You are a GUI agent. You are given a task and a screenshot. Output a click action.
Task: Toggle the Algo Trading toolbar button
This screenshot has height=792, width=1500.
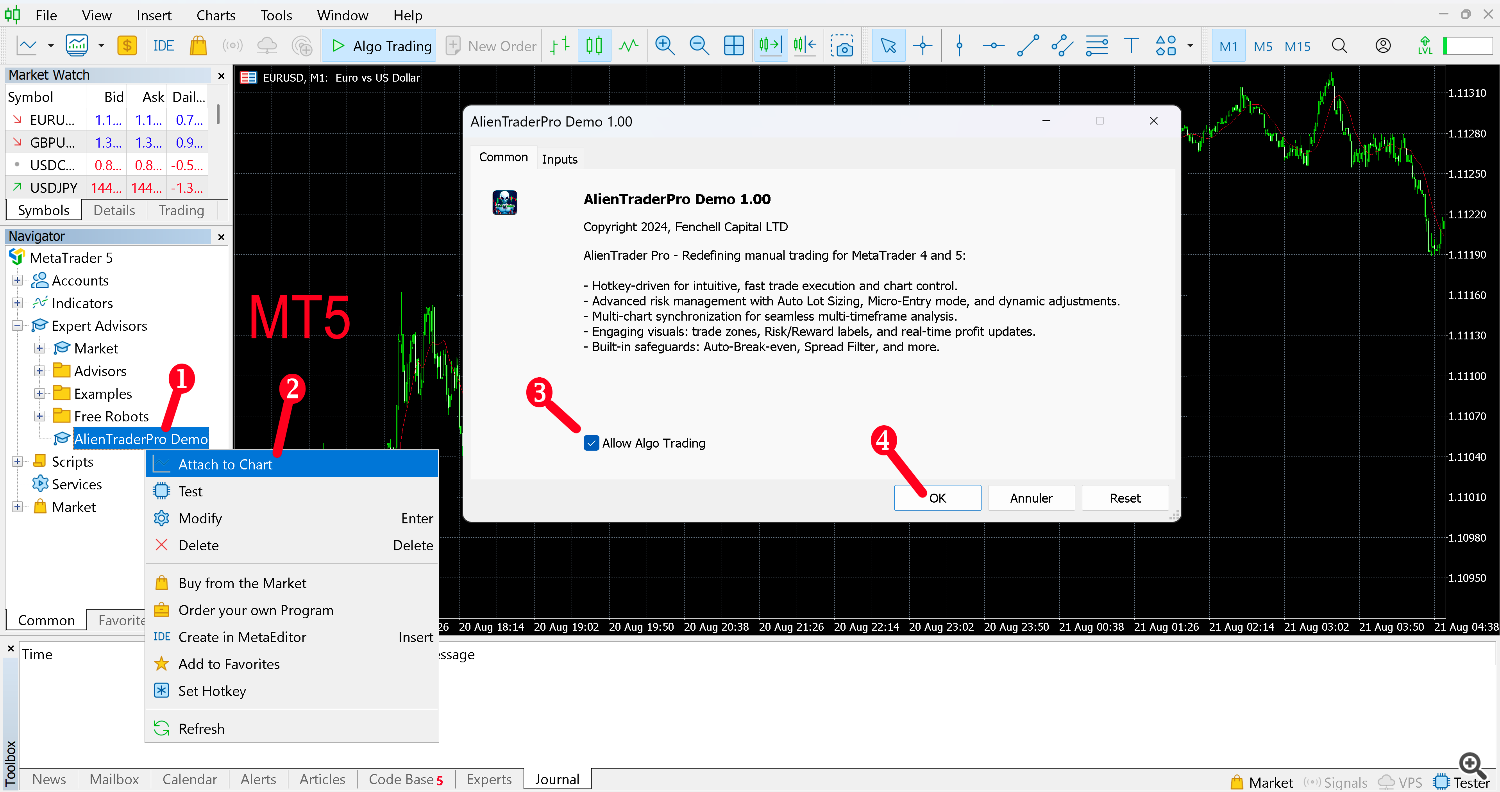(380, 45)
